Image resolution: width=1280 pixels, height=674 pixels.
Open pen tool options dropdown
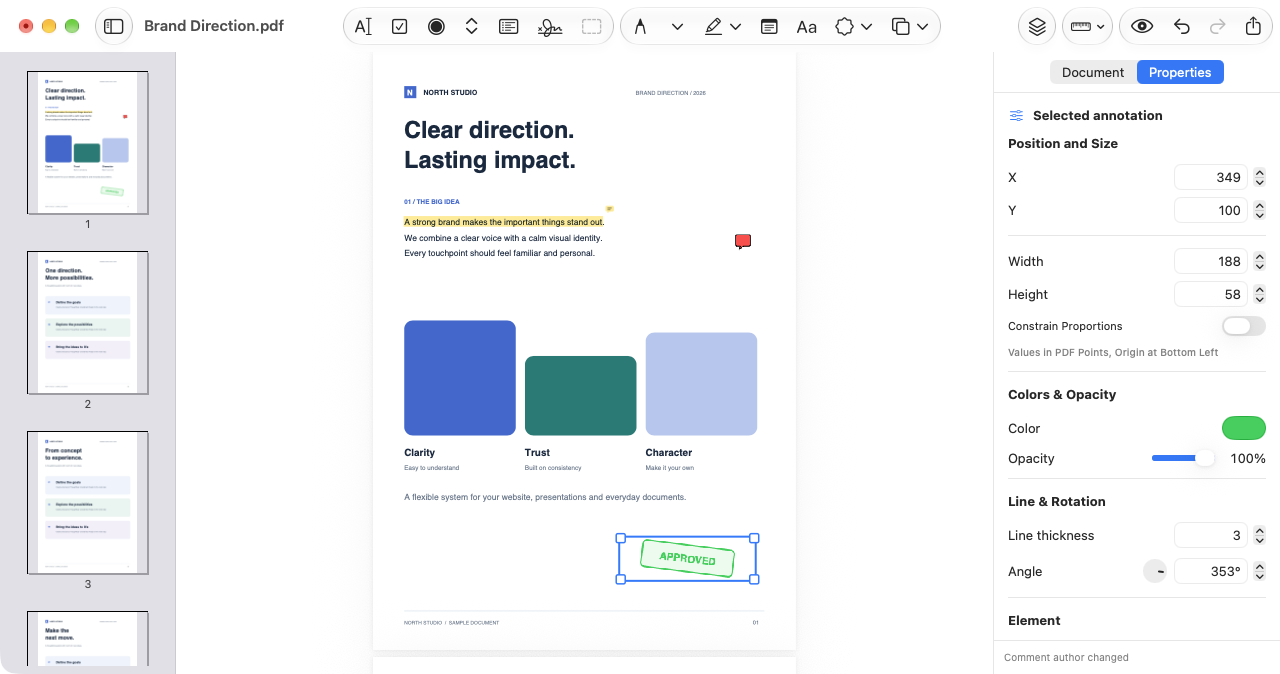tap(677, 27)
